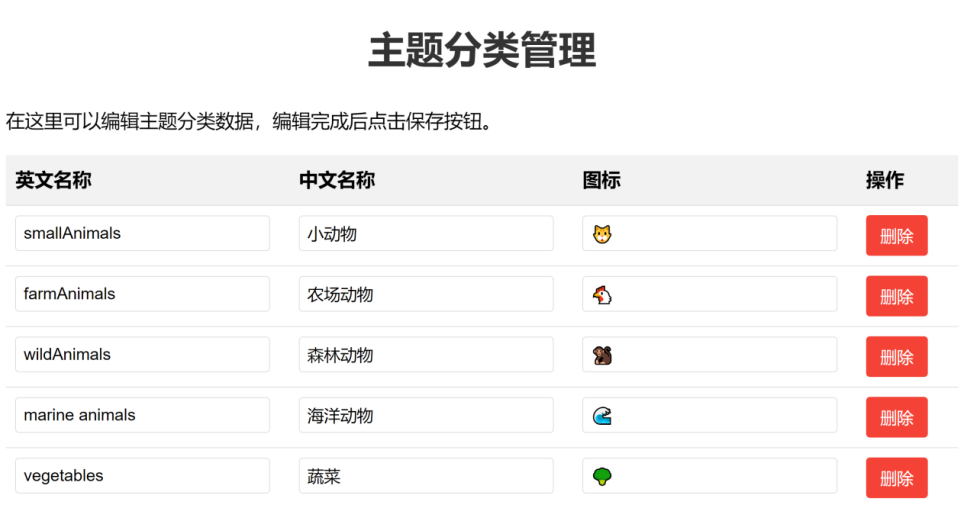Delete the farmAnimals category
Viewport: 968px width, 506px height.
(x=896, y=296)
